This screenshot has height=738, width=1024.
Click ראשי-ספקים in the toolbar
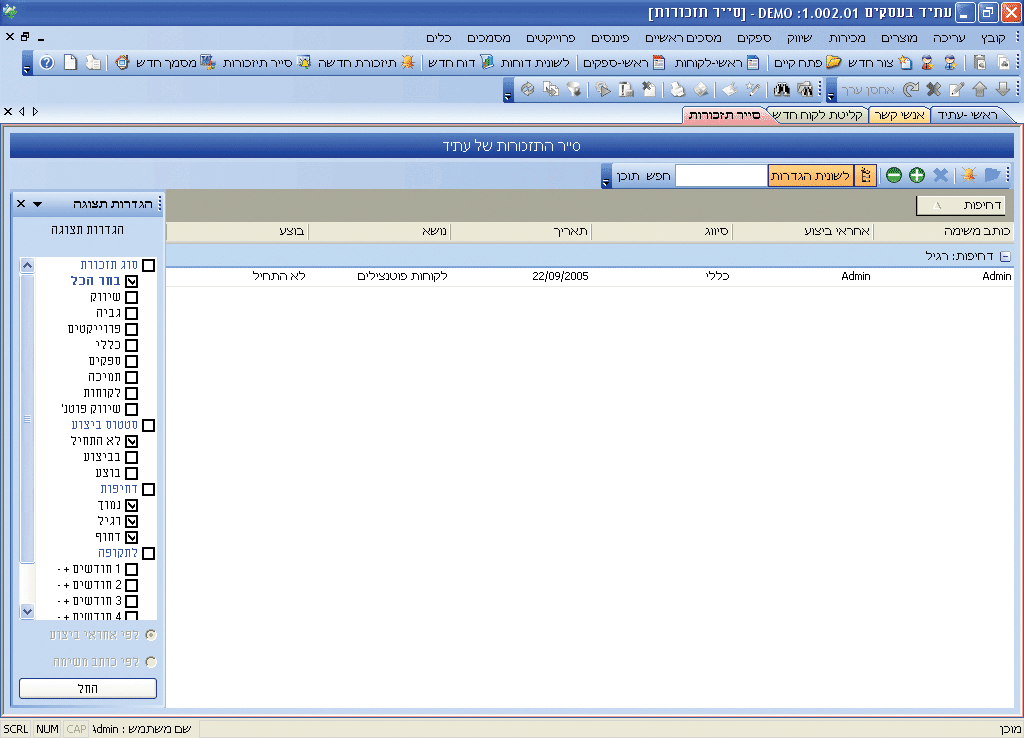tap(624, 63)
